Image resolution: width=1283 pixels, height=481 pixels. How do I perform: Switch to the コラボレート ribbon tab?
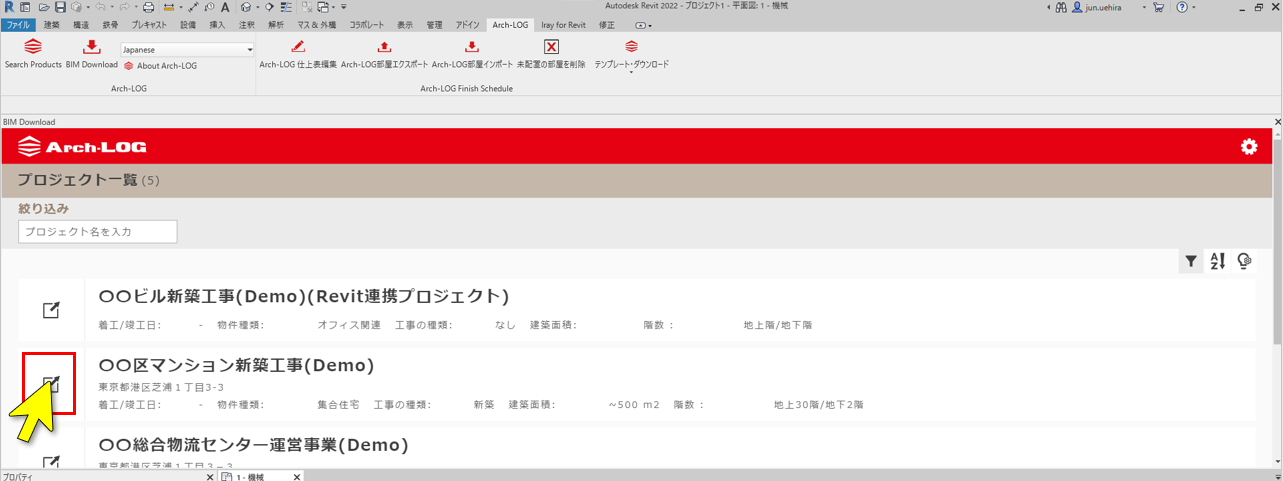pyautogui.click(x=366, y=25)
